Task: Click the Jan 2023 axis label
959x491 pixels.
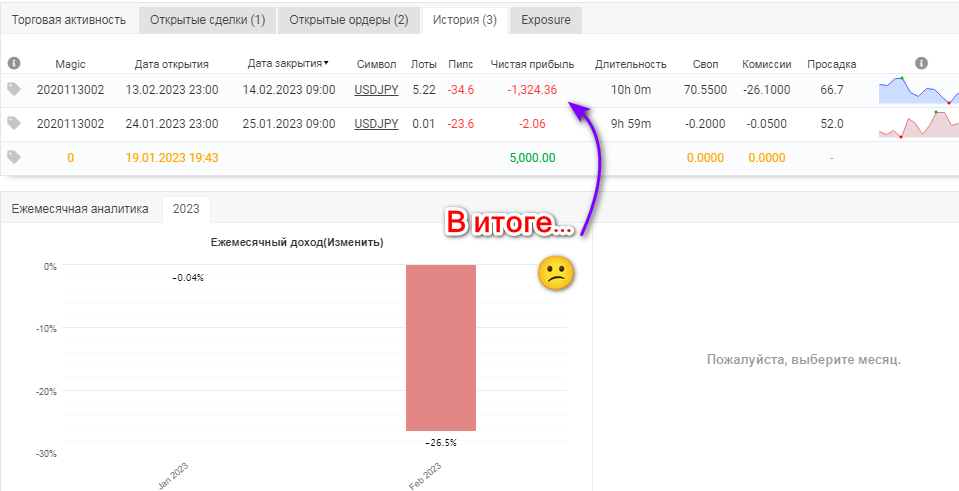Action: (174, 476)
